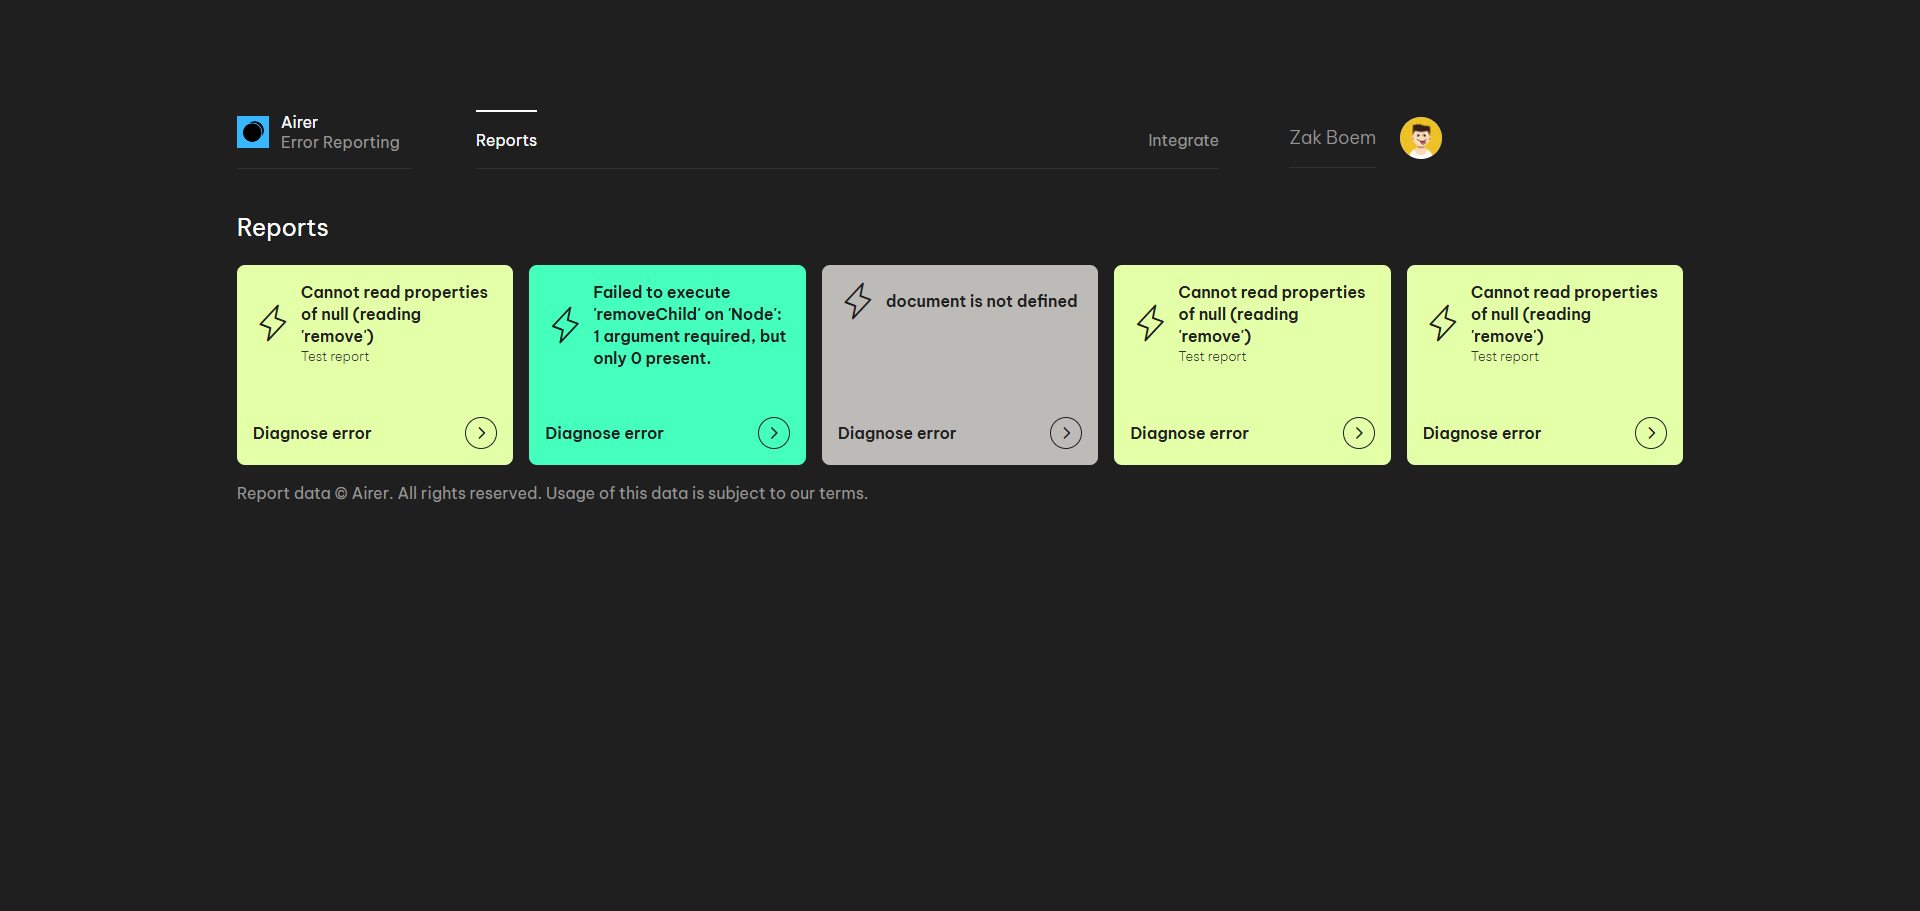Click lightning icon on leftmost 'Cannot read properties' card
Viewport: 1920px width, 911px height.
coord(273,323)
